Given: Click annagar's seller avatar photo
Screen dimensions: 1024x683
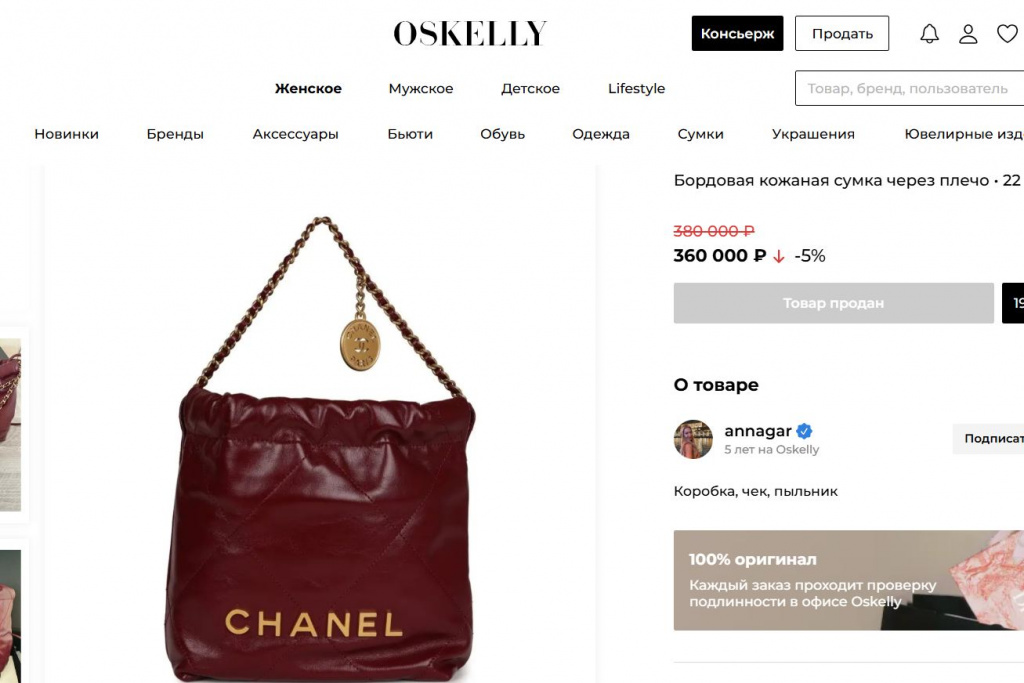Looking at the screenshot, I should coord(693,439).
